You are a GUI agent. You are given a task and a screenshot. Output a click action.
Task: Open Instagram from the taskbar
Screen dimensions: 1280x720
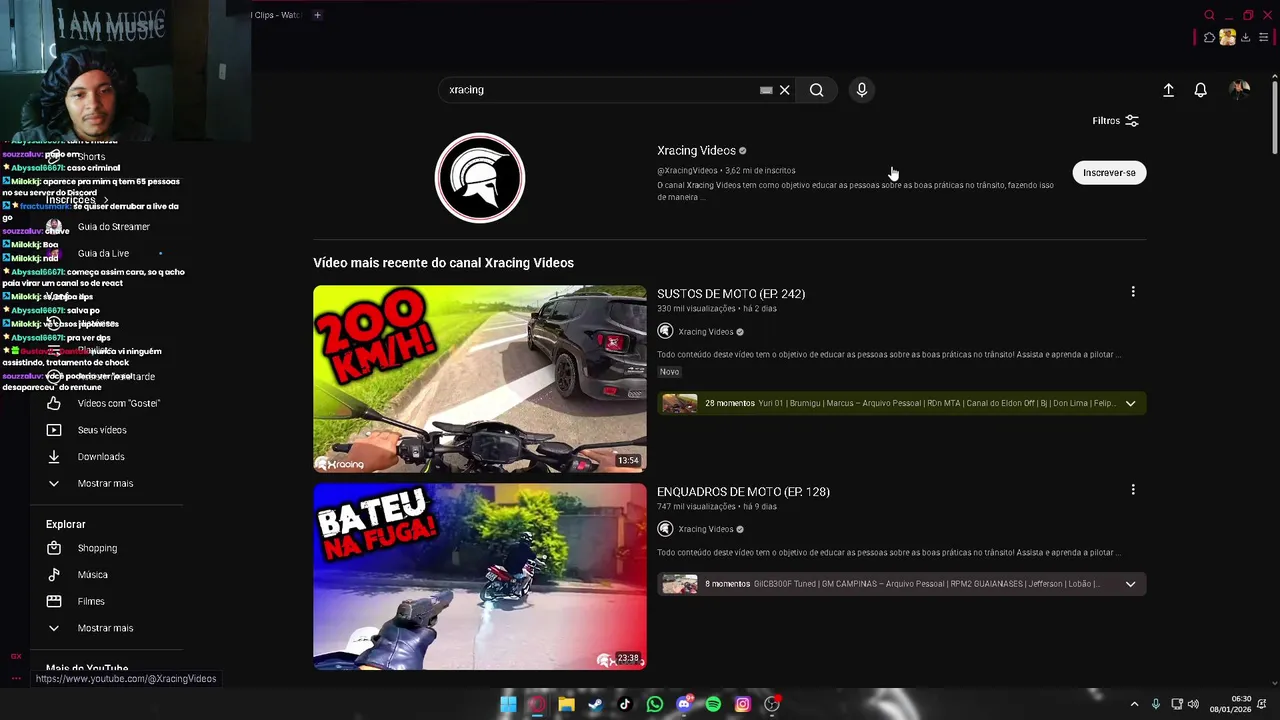[x=743, y=704]
